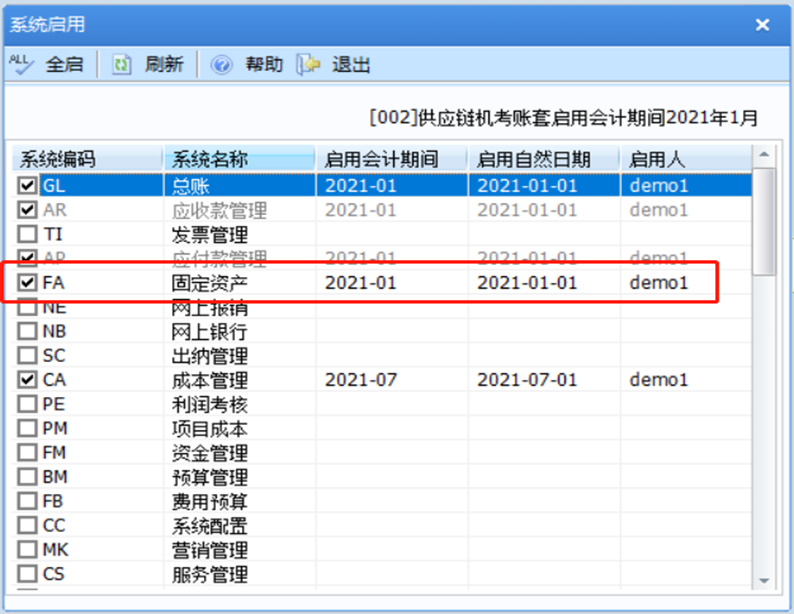Screen dimensions: 794x614
Task: Click the 启用自然日期 column header
Action: (544, 159)
